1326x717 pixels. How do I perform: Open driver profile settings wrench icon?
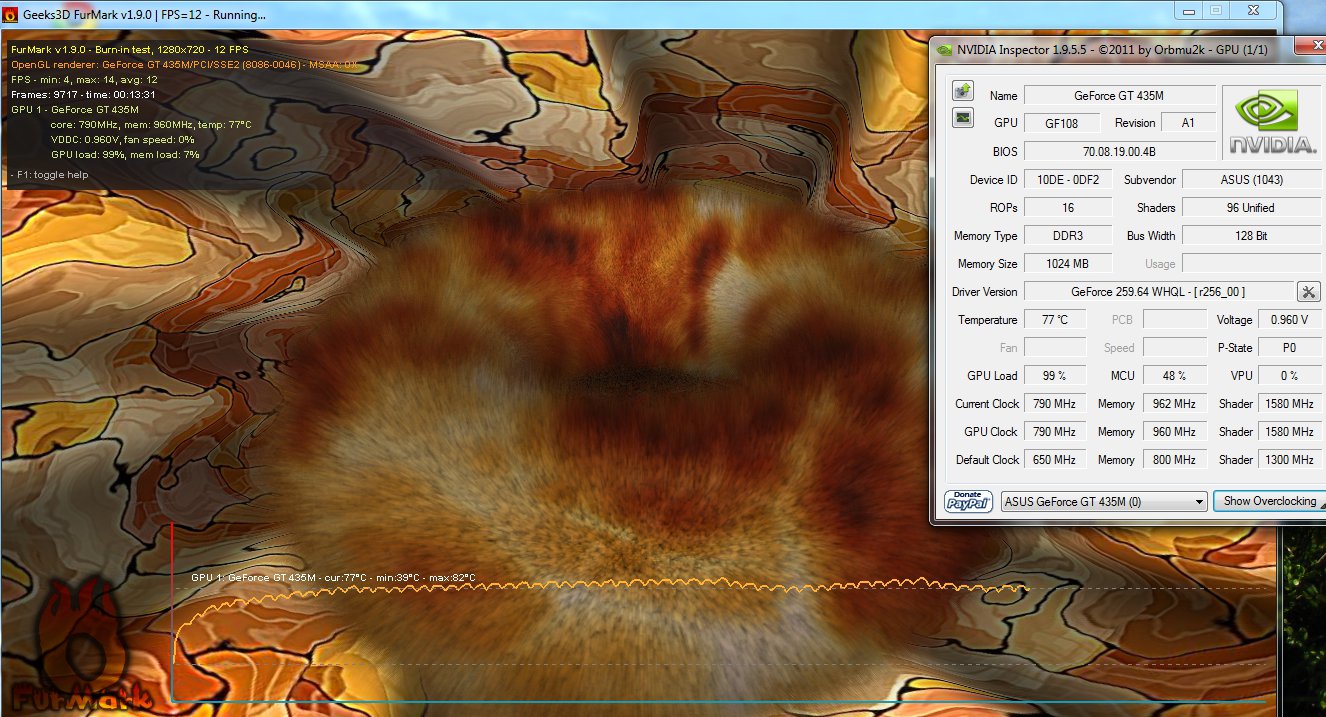(1309, 292)
